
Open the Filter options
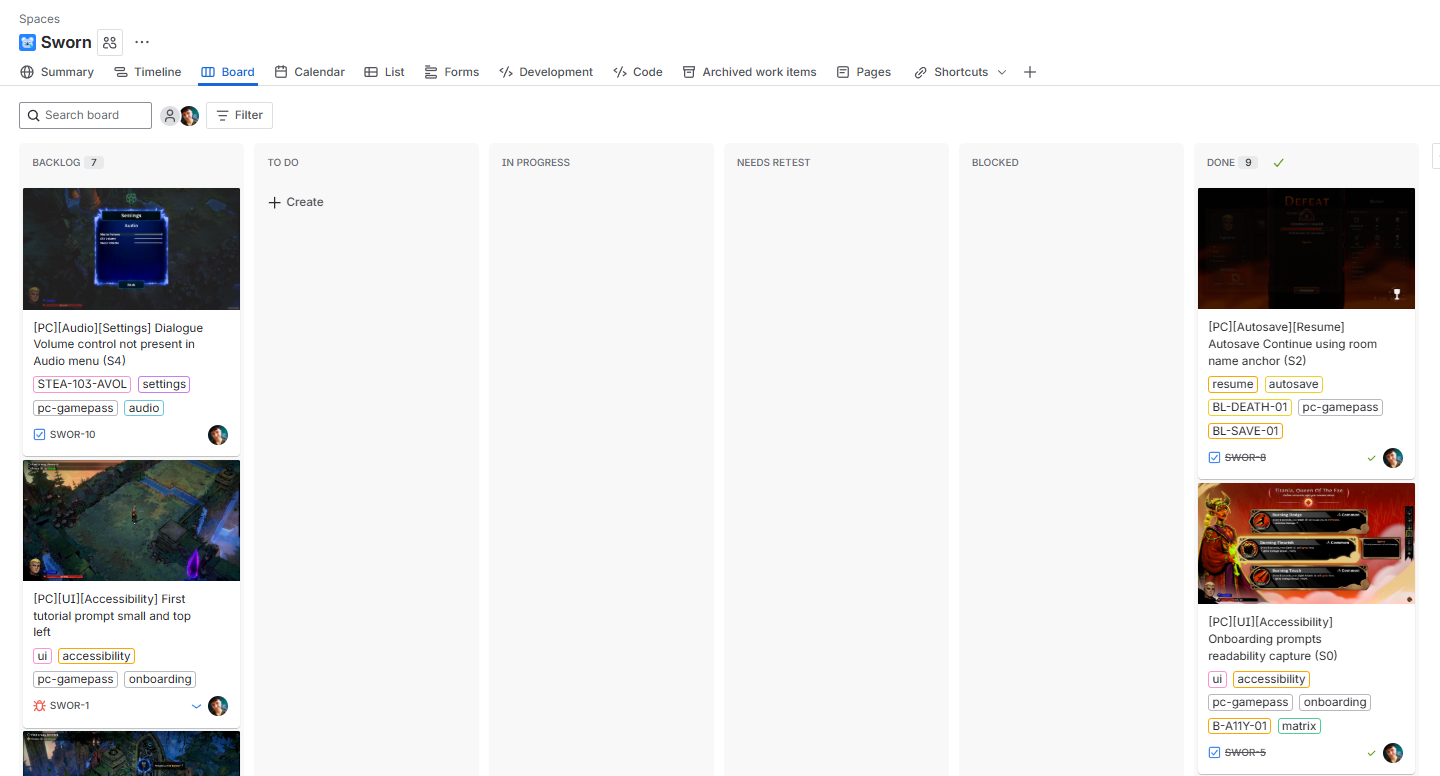(239, 116)
